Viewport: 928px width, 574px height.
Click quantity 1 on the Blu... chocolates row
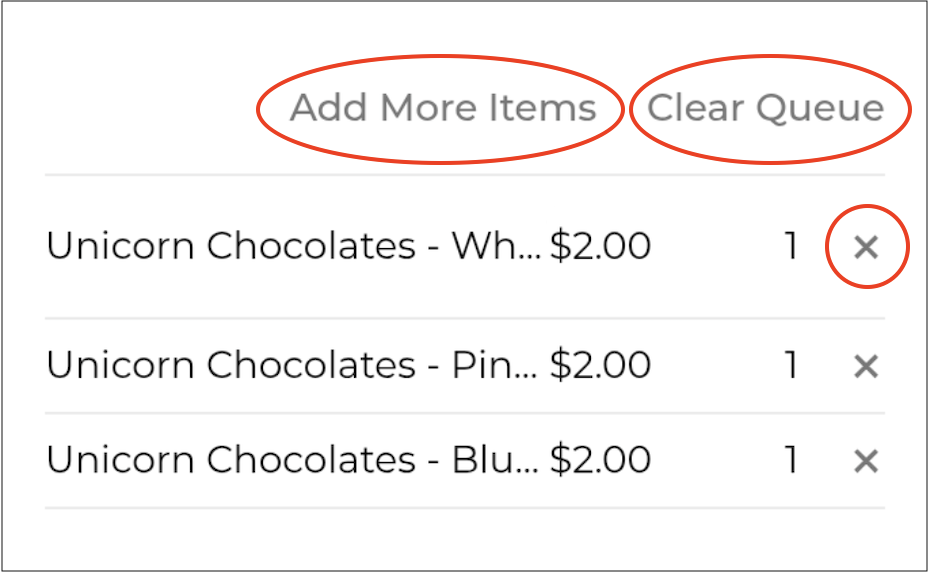[x=791, y=460]
